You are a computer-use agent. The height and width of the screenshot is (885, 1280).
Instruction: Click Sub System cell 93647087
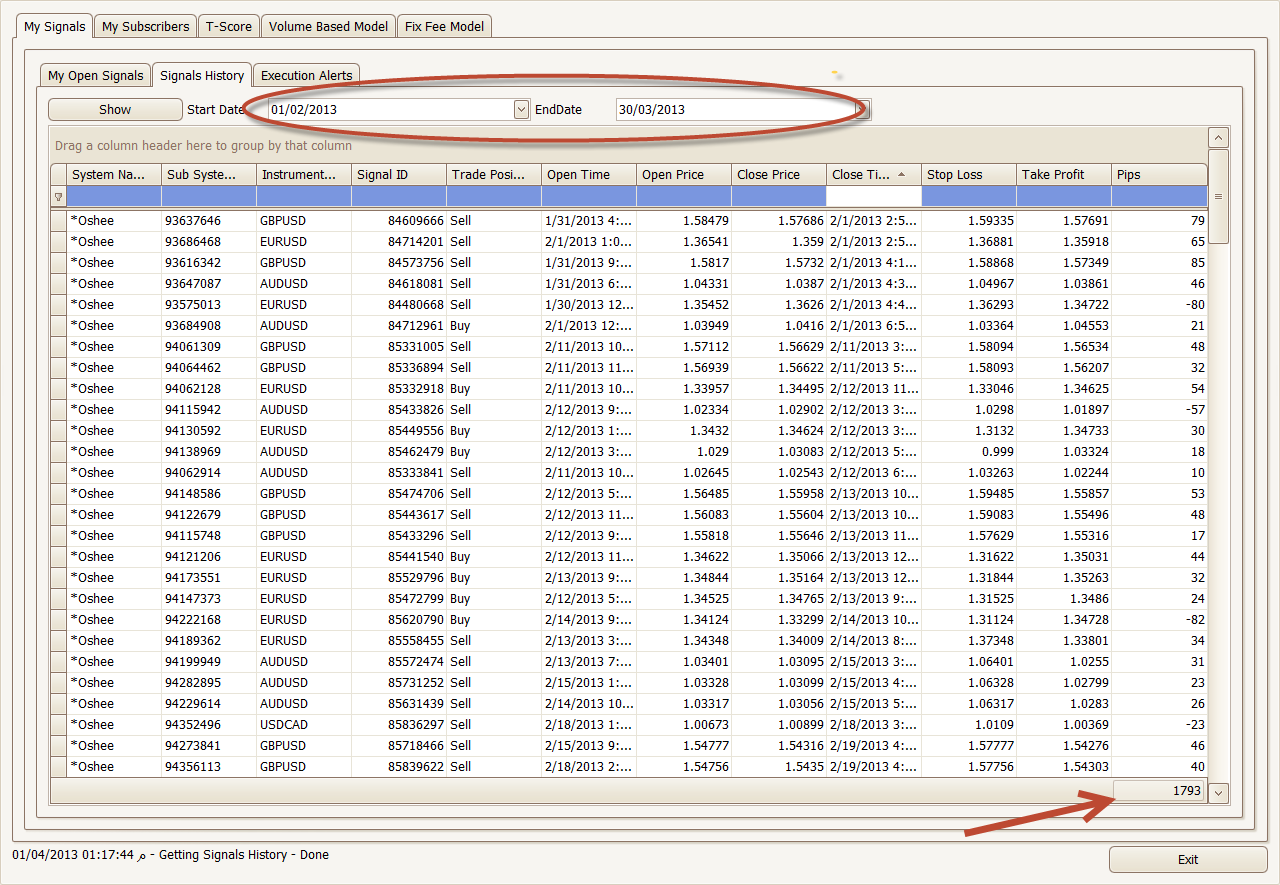(209, 283)
